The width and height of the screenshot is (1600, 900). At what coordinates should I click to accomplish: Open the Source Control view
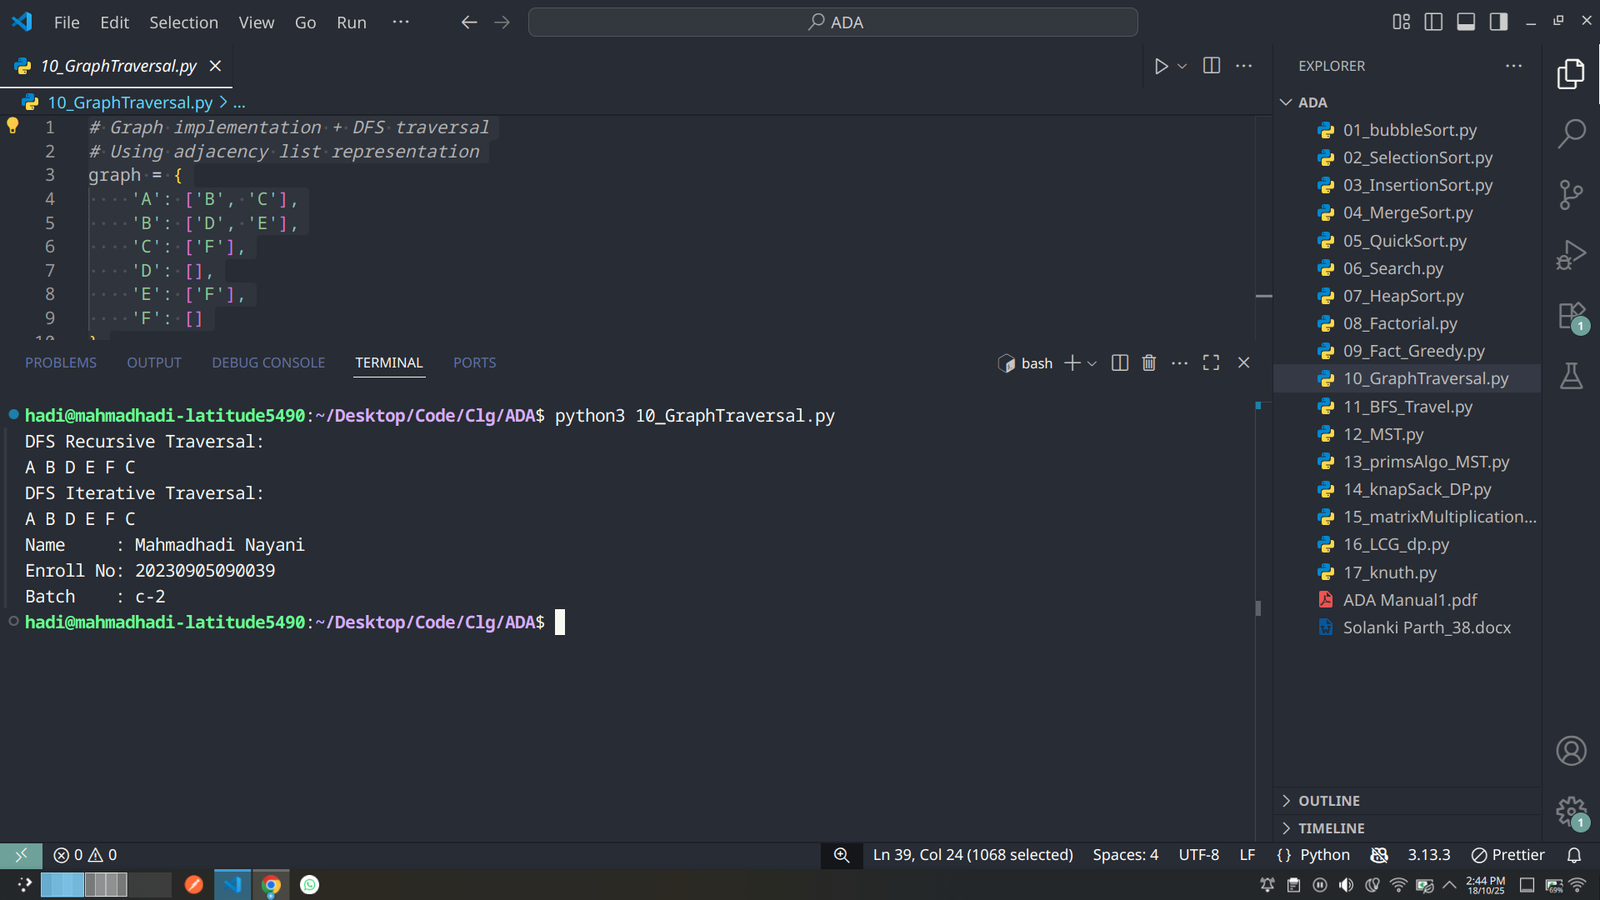(1571, 194)
